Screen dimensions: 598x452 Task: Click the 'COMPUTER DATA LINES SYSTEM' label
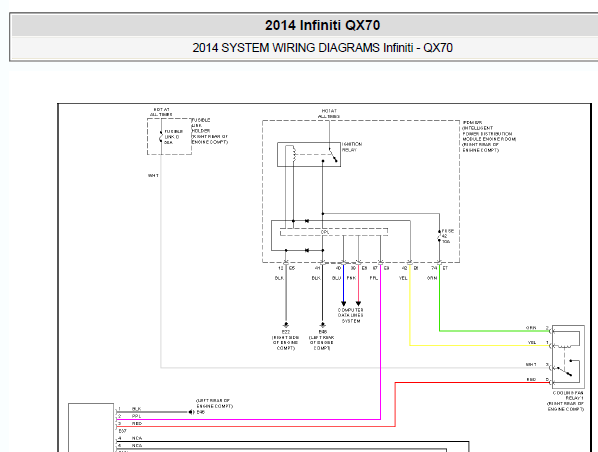[x=350, y=315]
